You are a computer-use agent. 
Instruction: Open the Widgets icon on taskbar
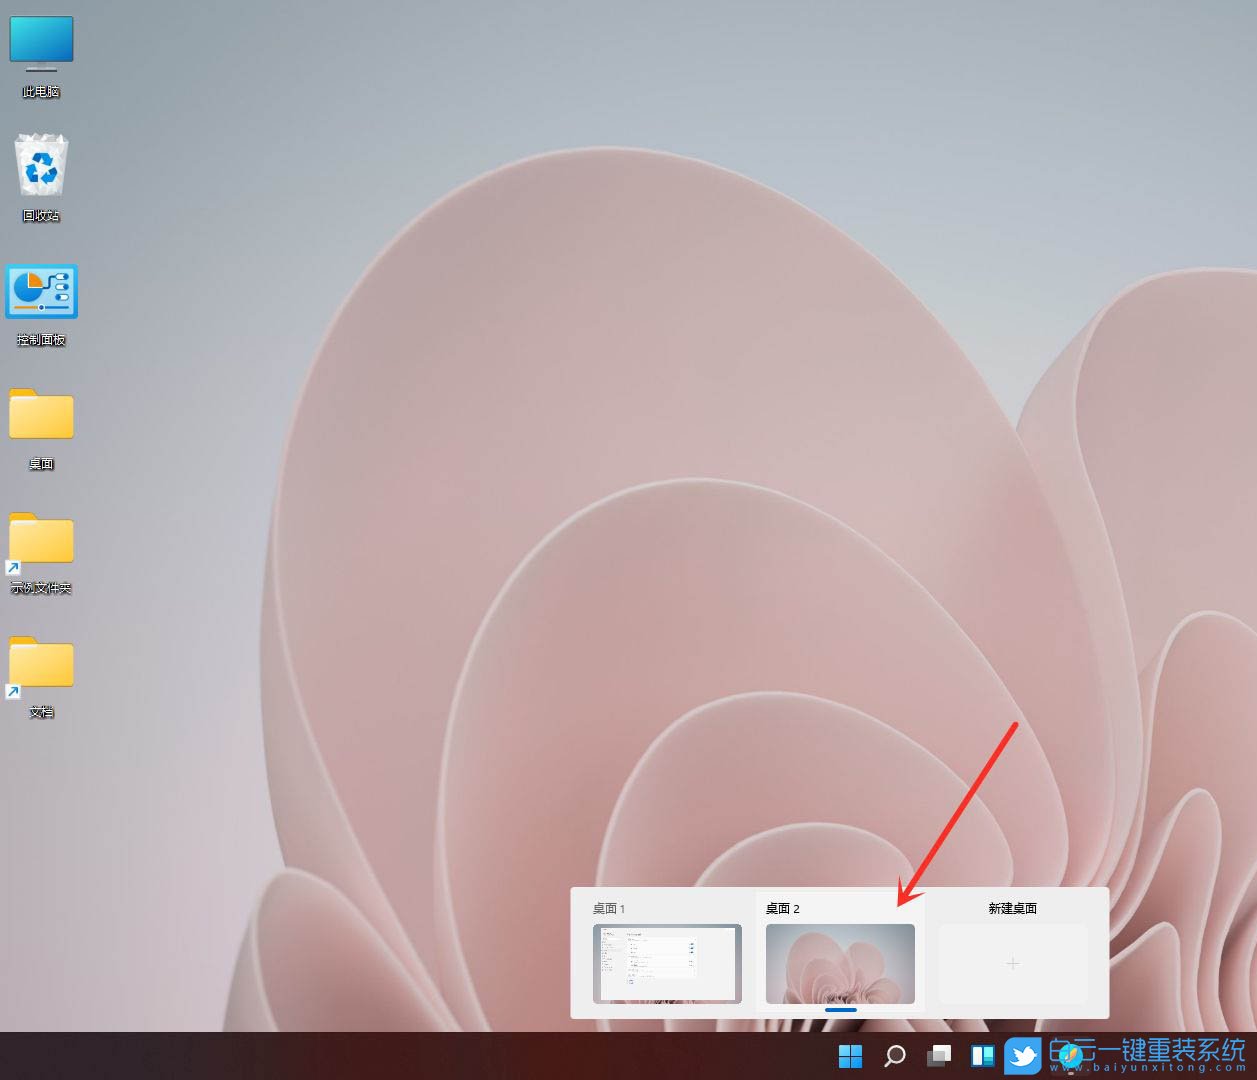(x=981, y=1055)
